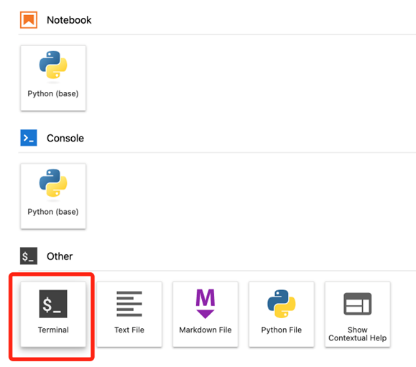
Task: Click the Text File card label
Action: click(129, 330)
